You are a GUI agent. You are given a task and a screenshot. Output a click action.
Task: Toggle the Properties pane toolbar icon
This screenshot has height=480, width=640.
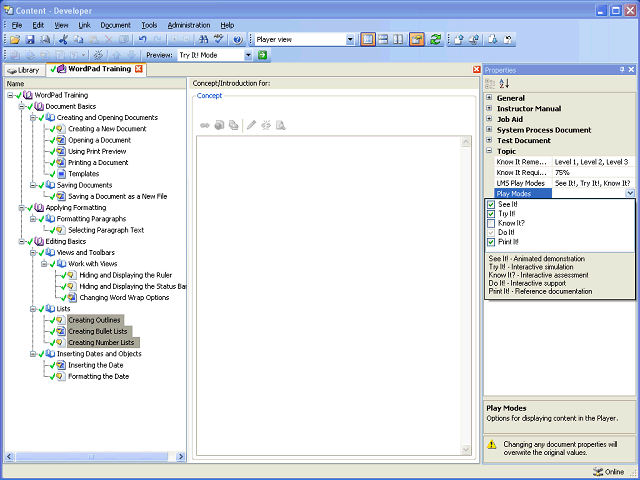click(x=417, y=40)
